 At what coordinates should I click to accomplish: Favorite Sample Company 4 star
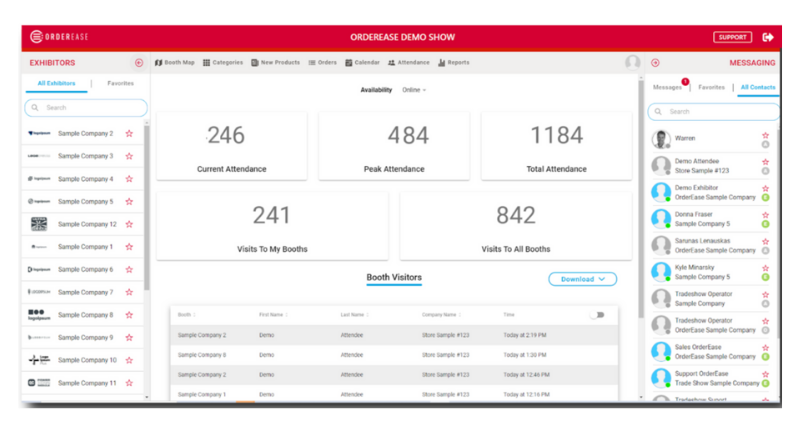point(129,179)
